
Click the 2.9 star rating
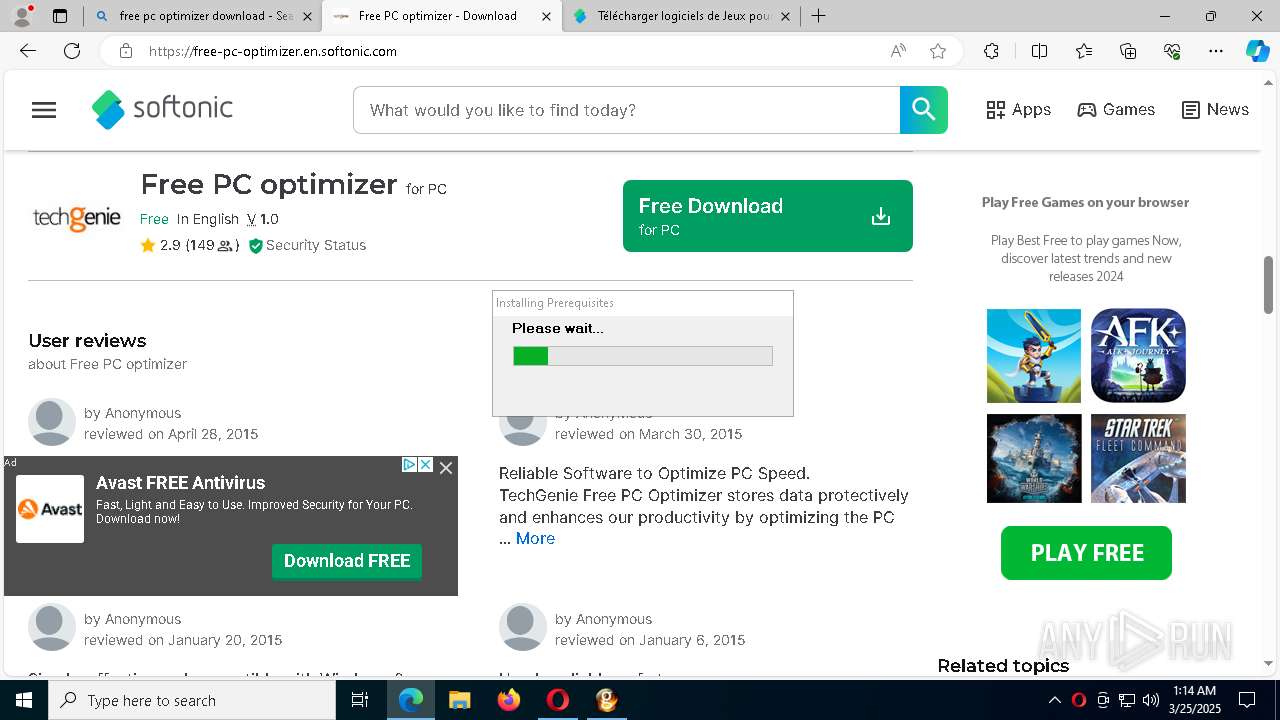click(189, 245)
